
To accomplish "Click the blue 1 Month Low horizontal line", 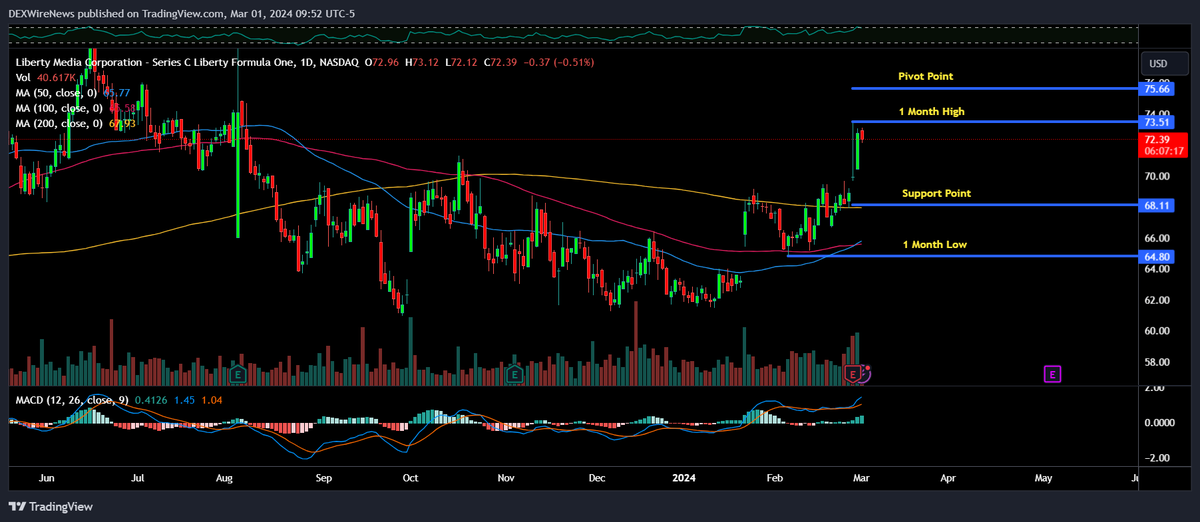I will (962, 256).
